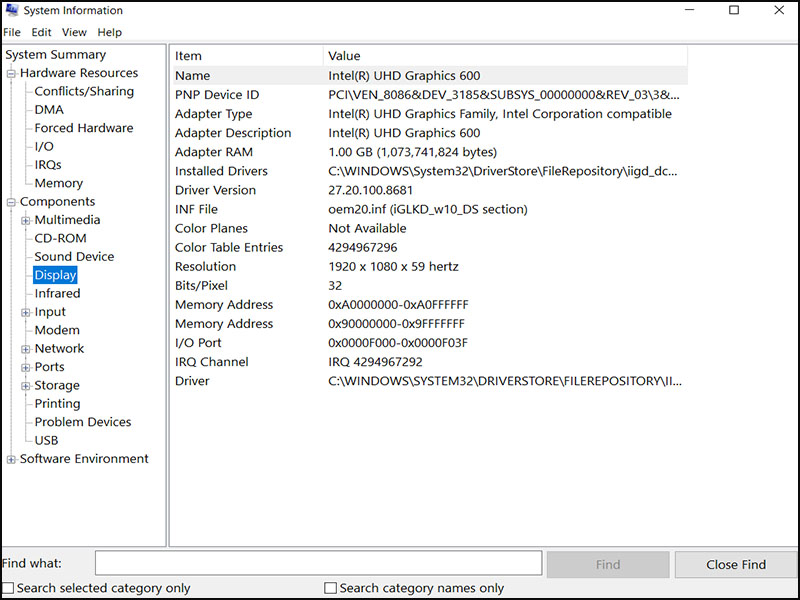Select CD-ROM under Components
The image size is (800, 600).
point(60,238)
